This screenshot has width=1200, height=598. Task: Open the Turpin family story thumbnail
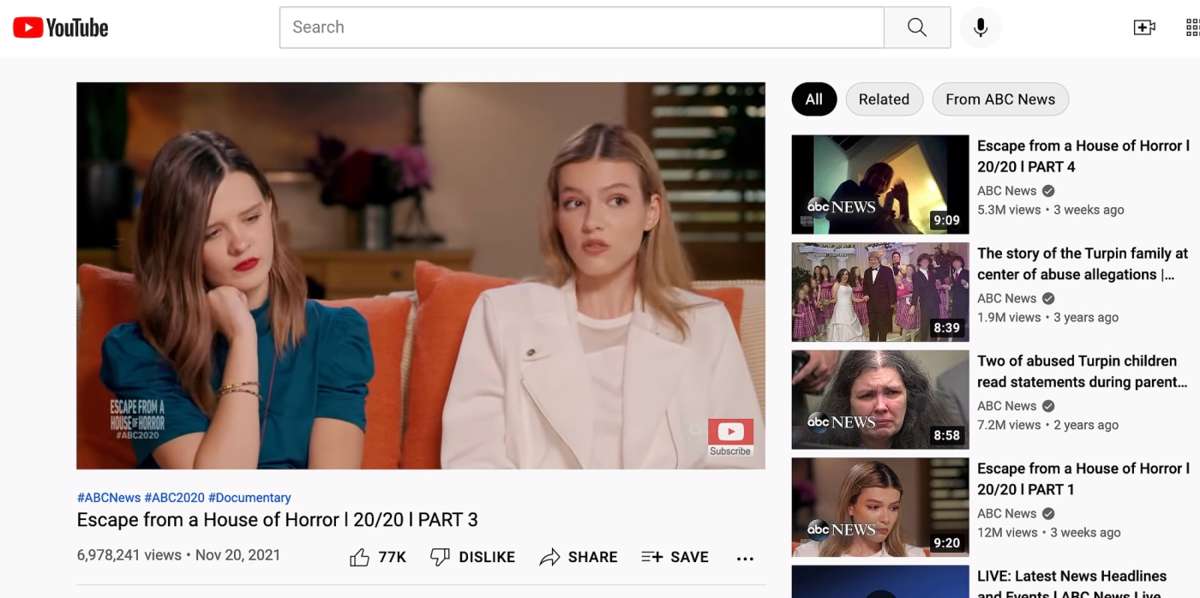(880, 292)
